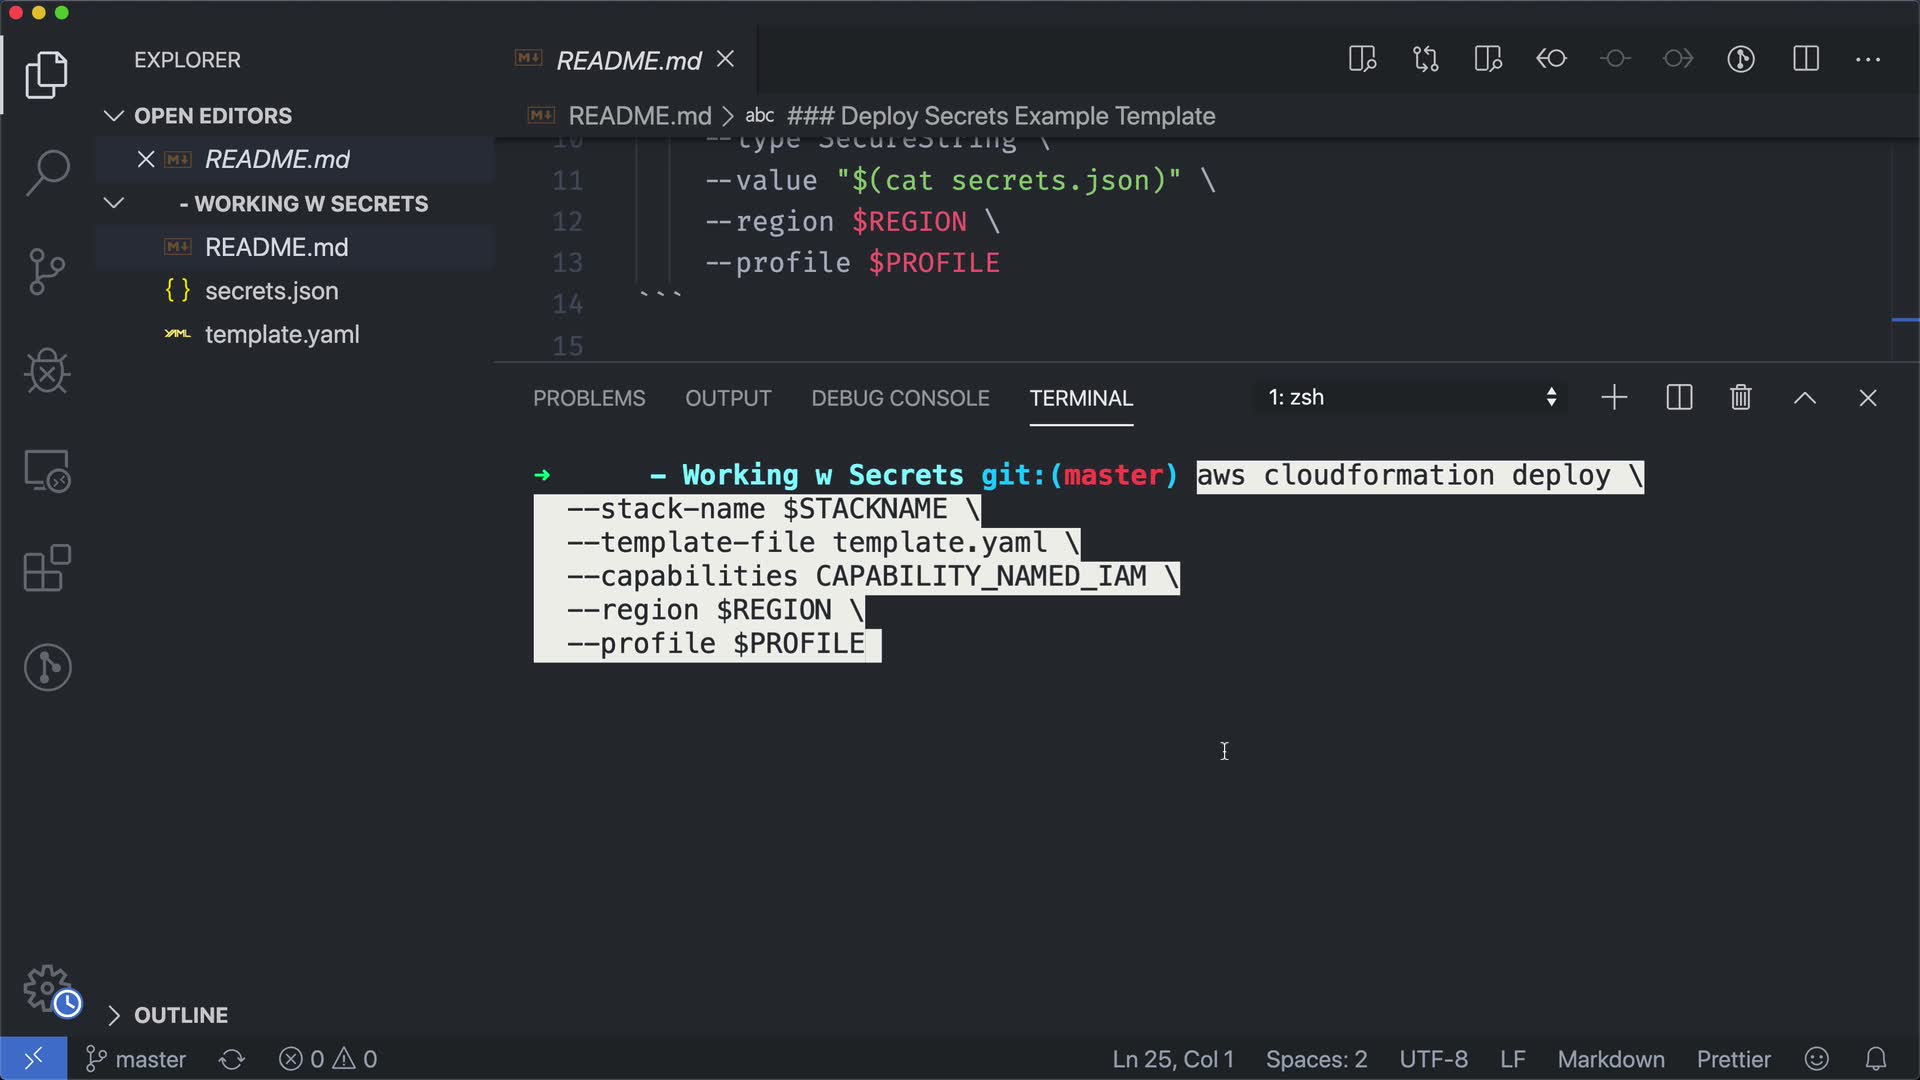Open the Search view in activity bar

(47, 173)
